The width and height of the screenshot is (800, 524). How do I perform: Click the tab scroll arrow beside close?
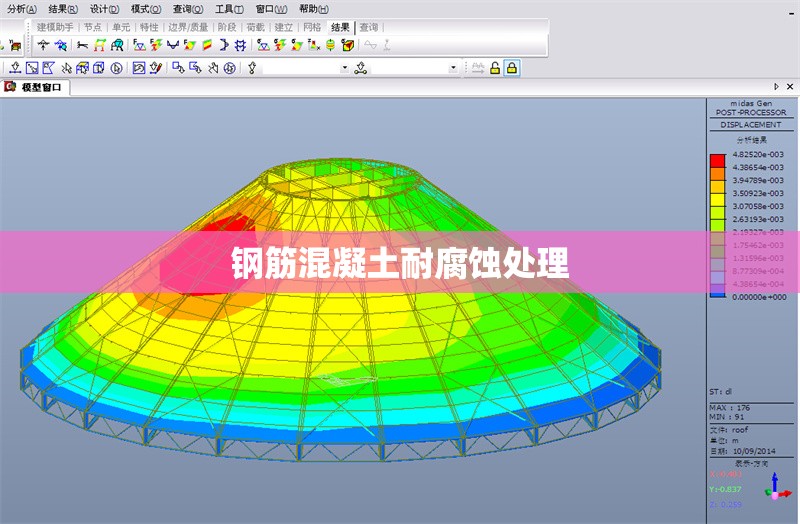point(777,88)
